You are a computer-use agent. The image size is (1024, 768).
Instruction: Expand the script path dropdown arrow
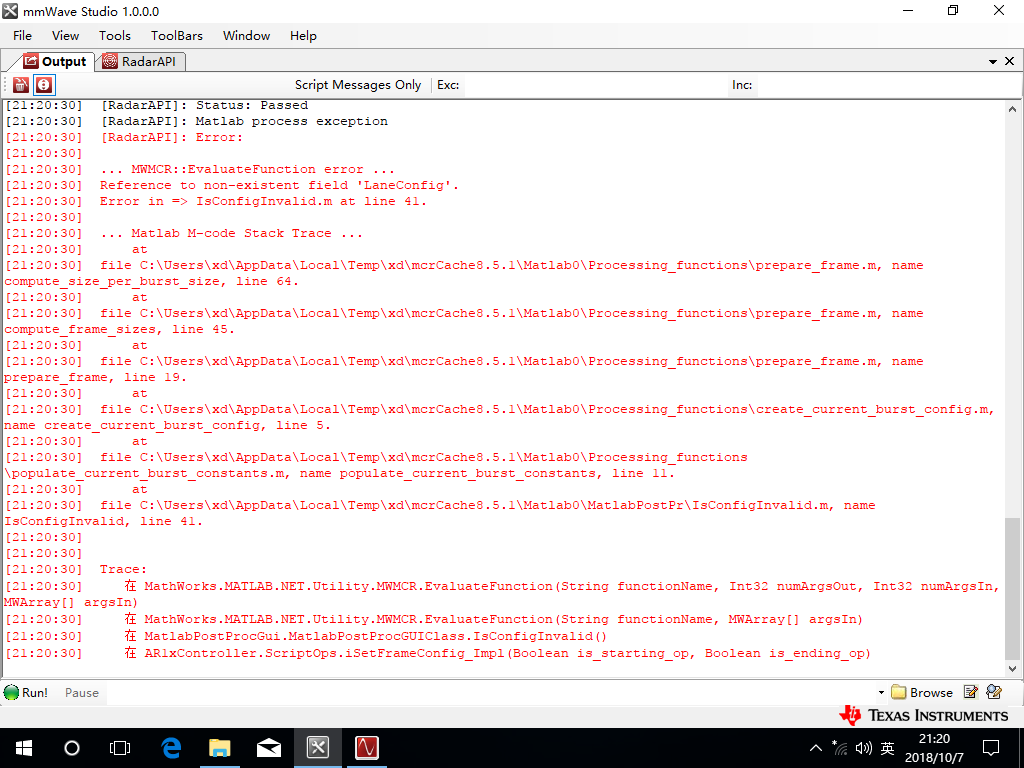881,693
